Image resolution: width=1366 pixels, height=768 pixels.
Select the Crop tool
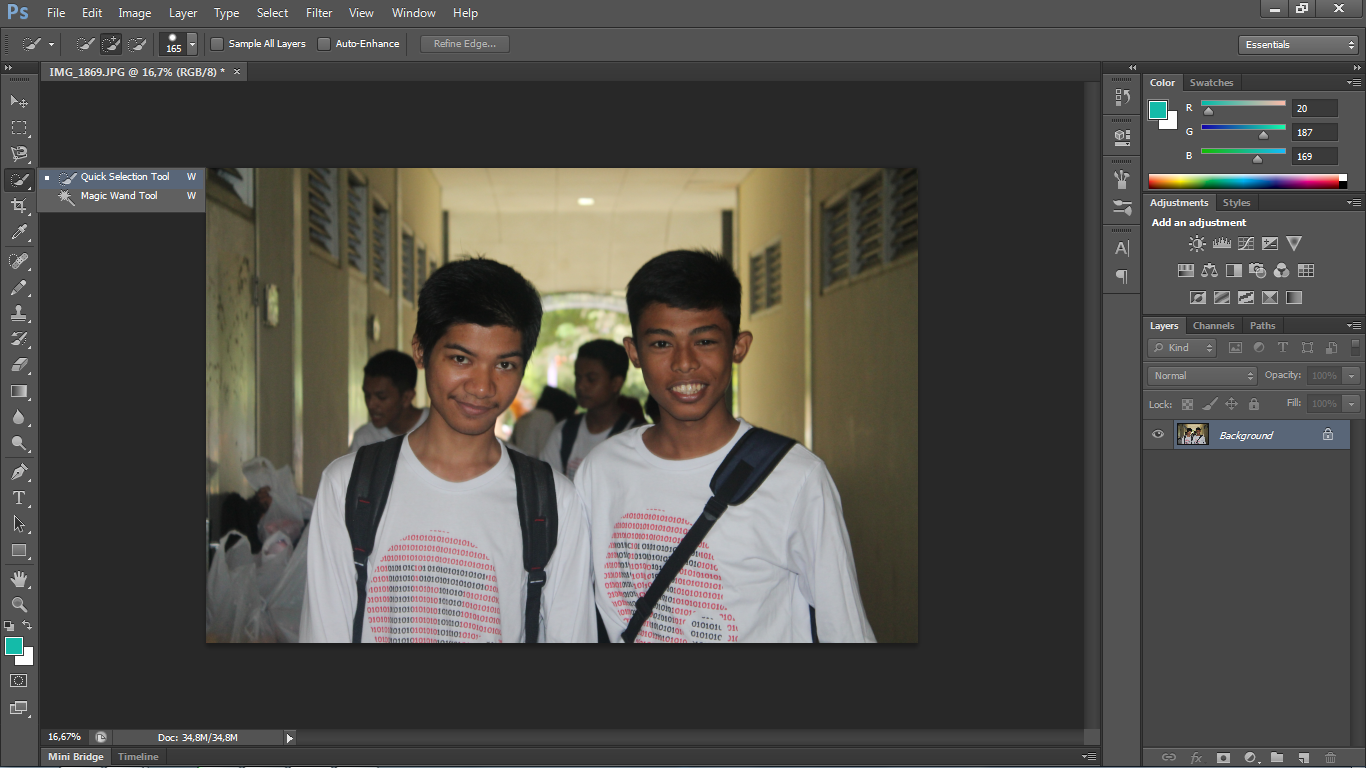tap(18, 203)
